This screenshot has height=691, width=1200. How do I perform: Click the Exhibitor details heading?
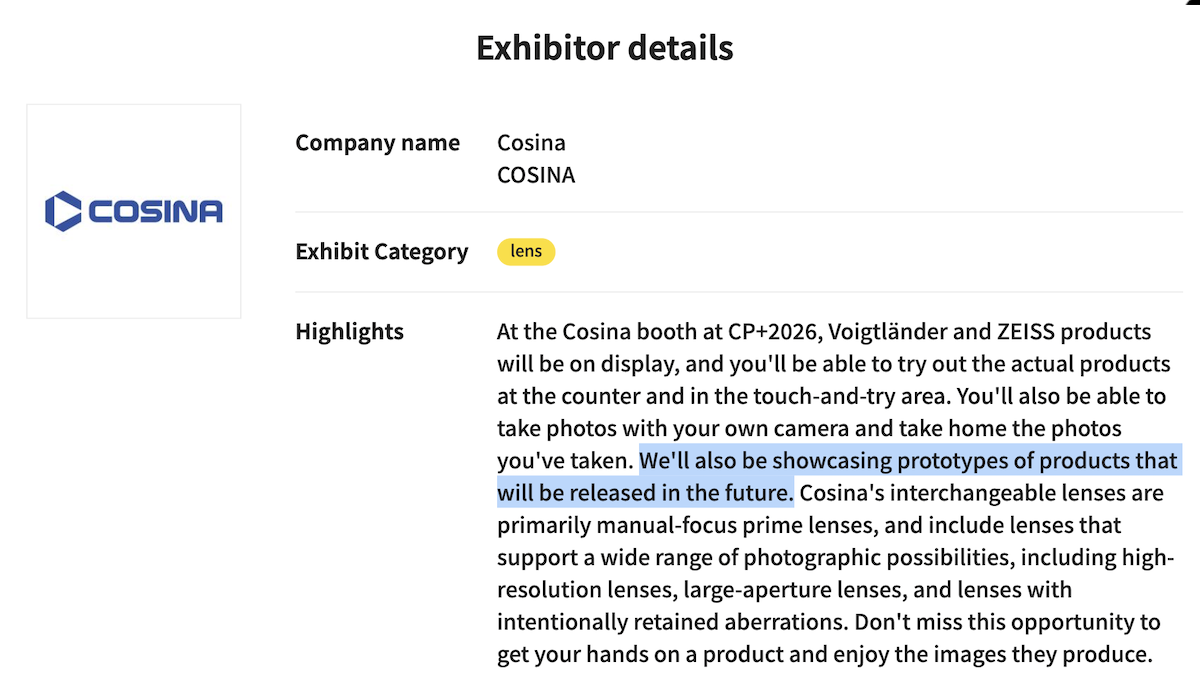tap(604, 48)
